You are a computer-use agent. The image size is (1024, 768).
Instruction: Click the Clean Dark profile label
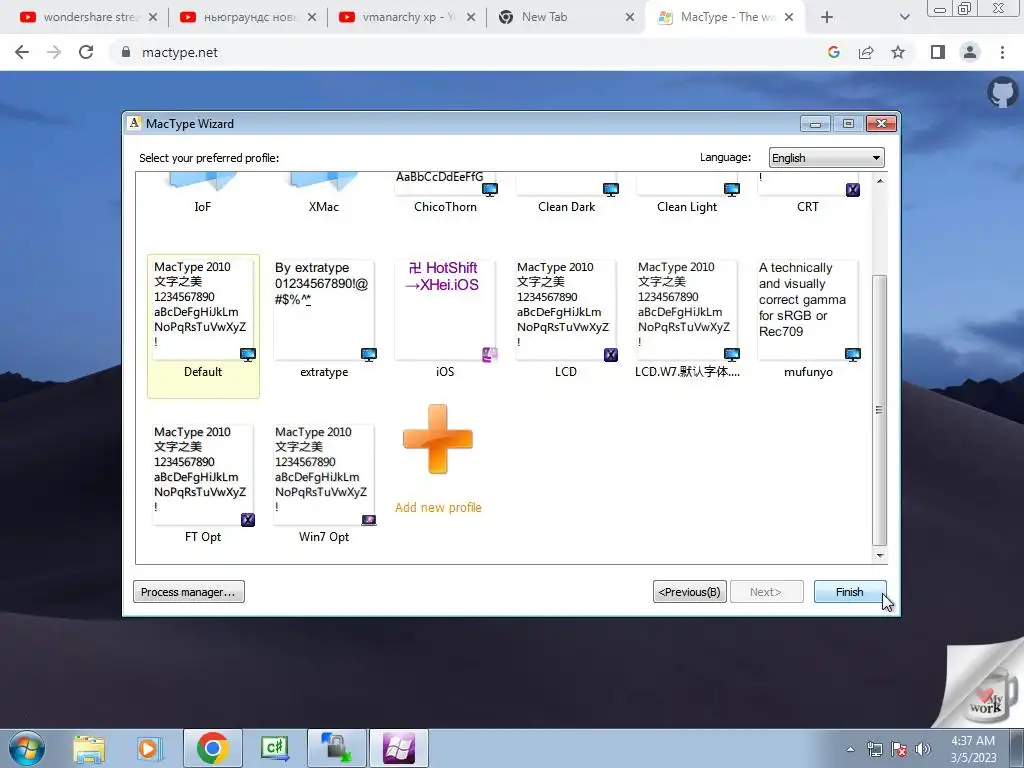pos(566,207)
